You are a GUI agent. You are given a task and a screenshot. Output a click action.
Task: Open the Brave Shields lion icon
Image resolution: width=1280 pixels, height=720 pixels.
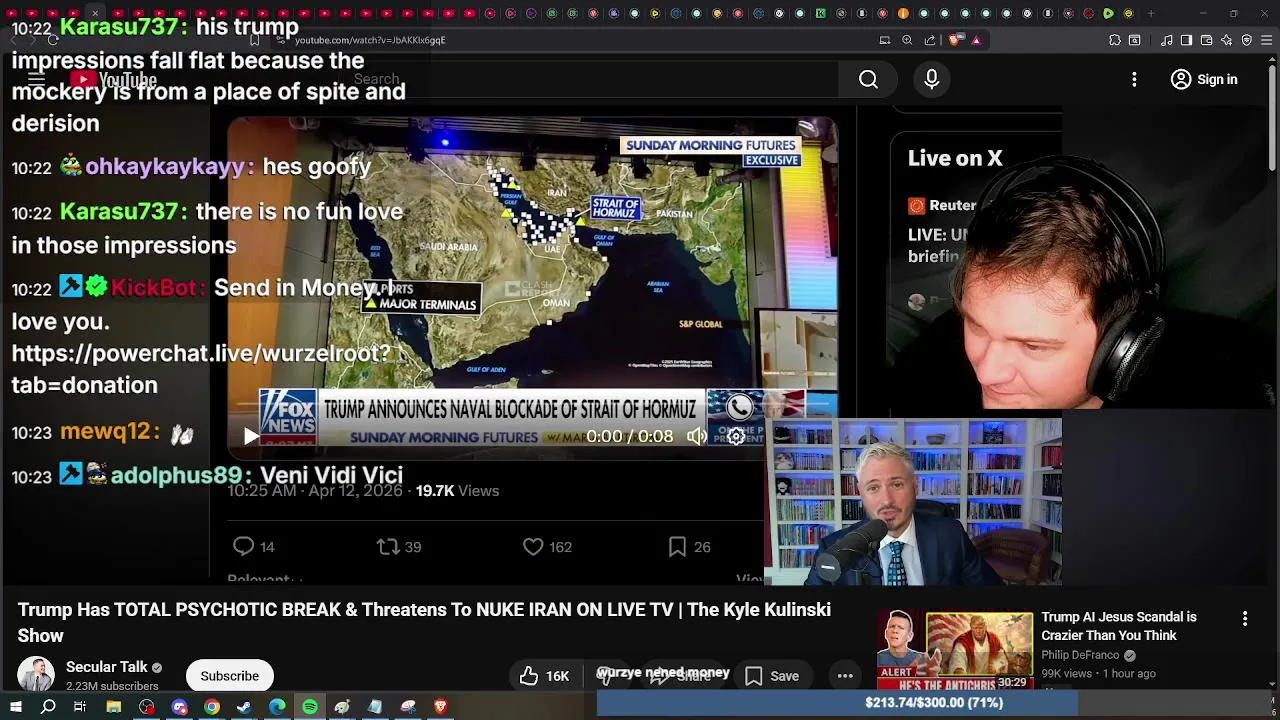click(954, 40)
